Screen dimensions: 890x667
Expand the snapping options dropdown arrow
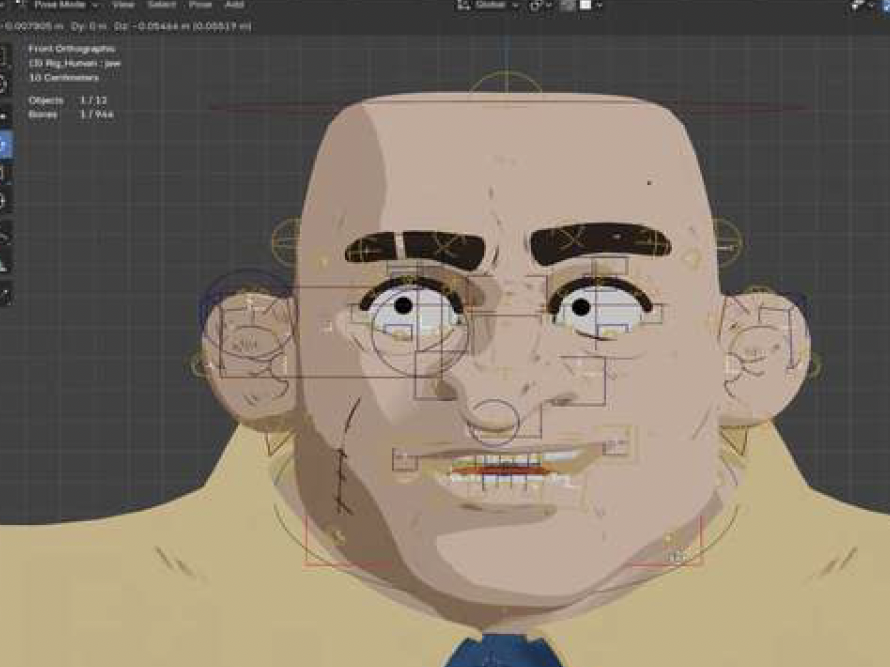point(599,6)
